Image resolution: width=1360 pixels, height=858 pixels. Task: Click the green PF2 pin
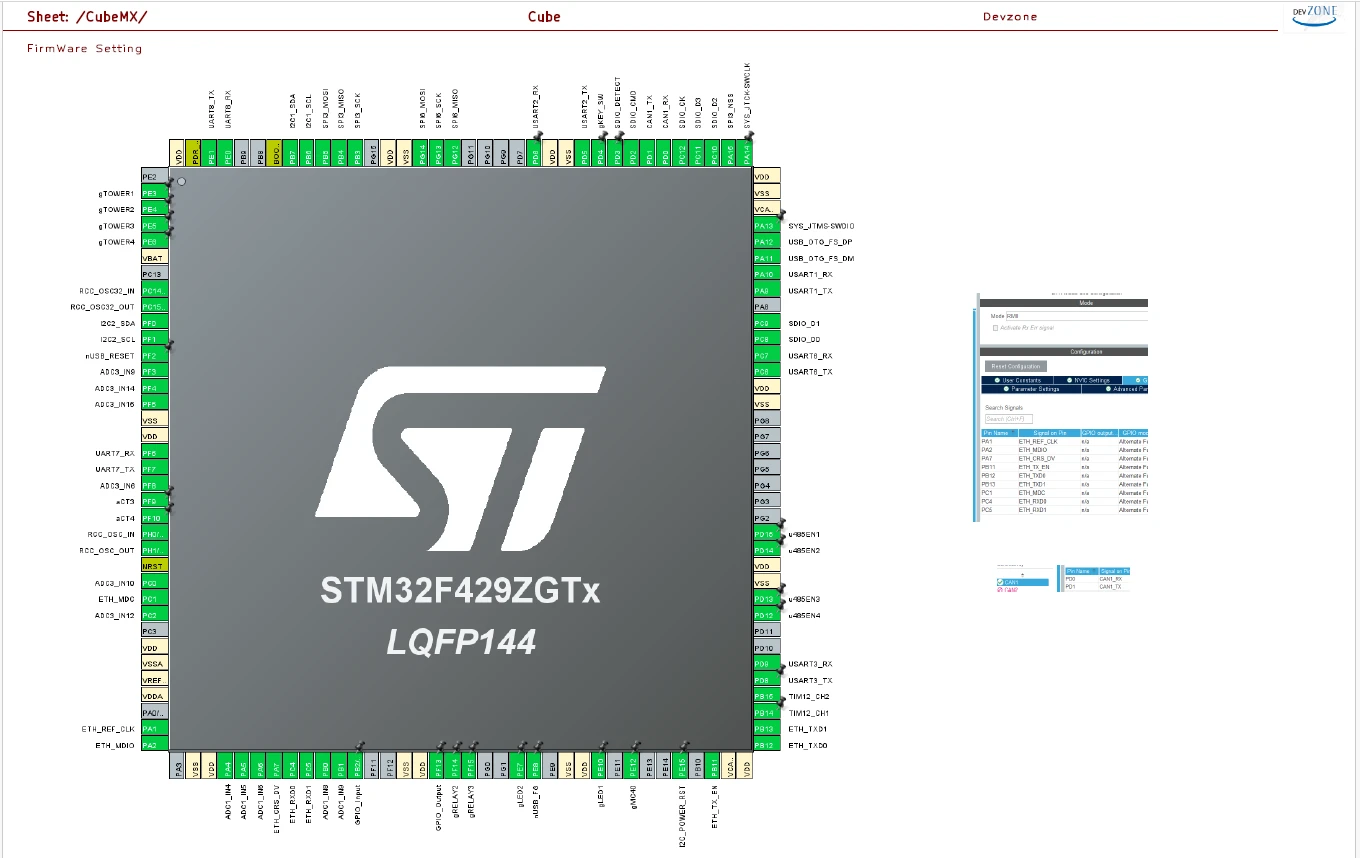[155, 355]
